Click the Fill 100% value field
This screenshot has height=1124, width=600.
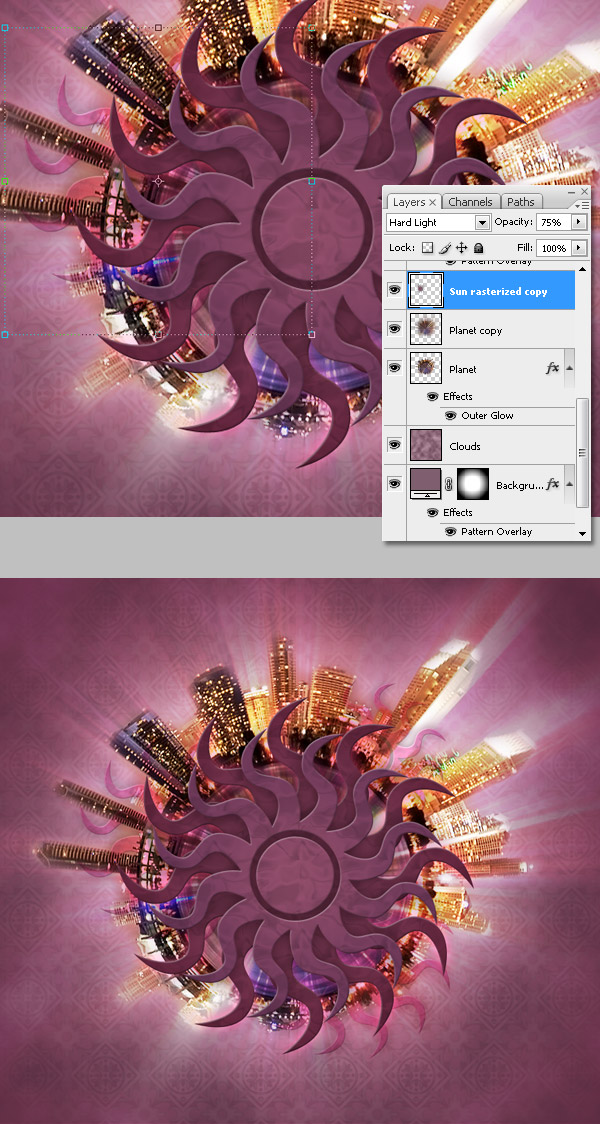coord(553,248)
